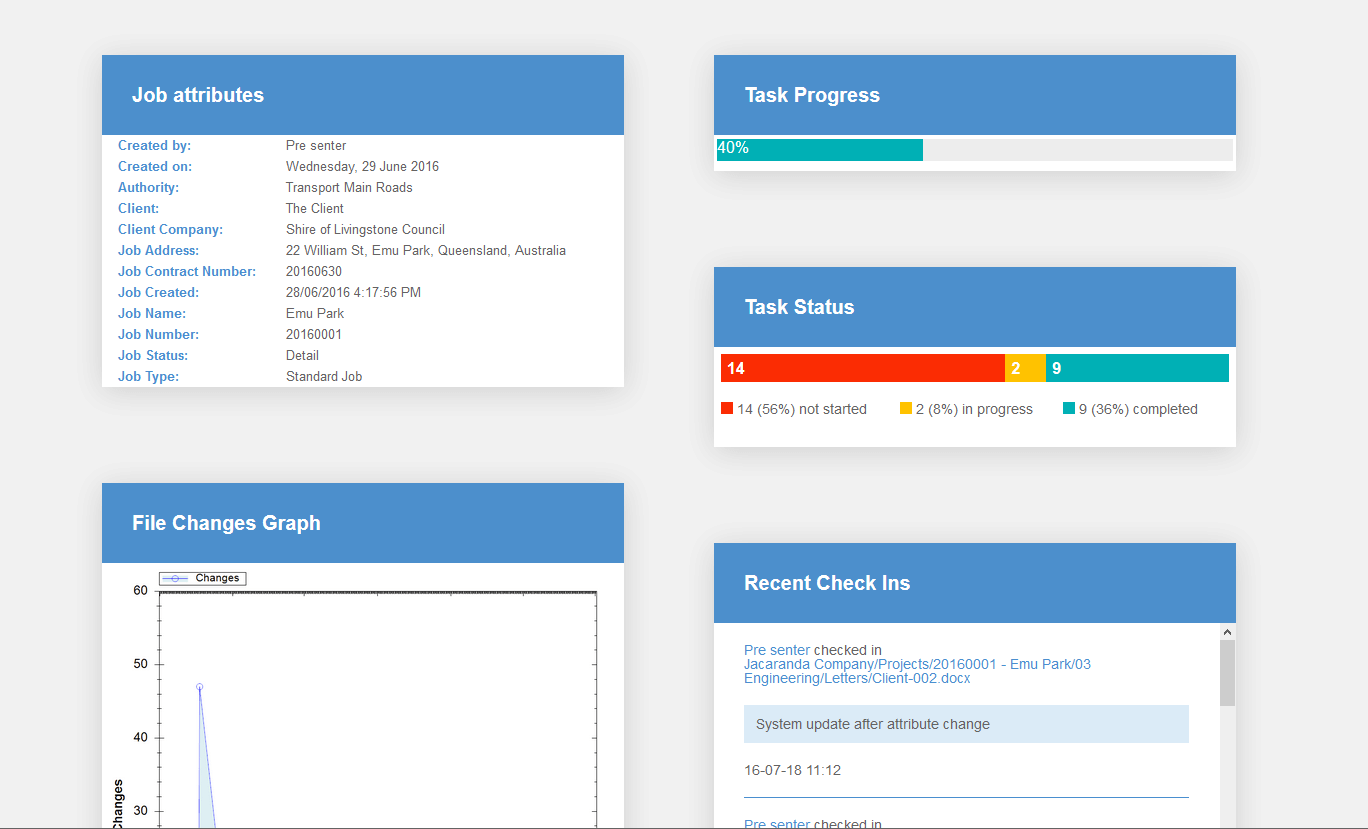1368x829 pixels.
Task: Select the File Changes Graph header
Action: click(363, 523)
